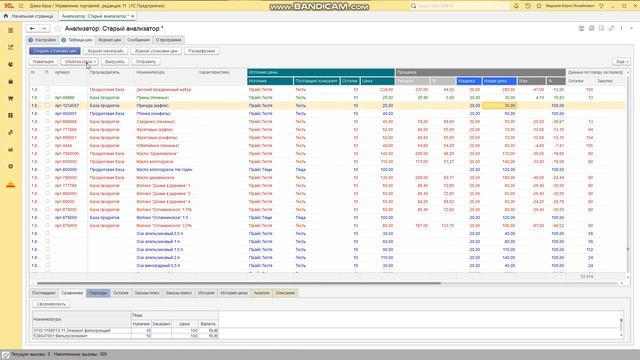Expand the Данные по товару за период dropdown arrow
This screenshot has height=360, width=640.
point(628,72)
